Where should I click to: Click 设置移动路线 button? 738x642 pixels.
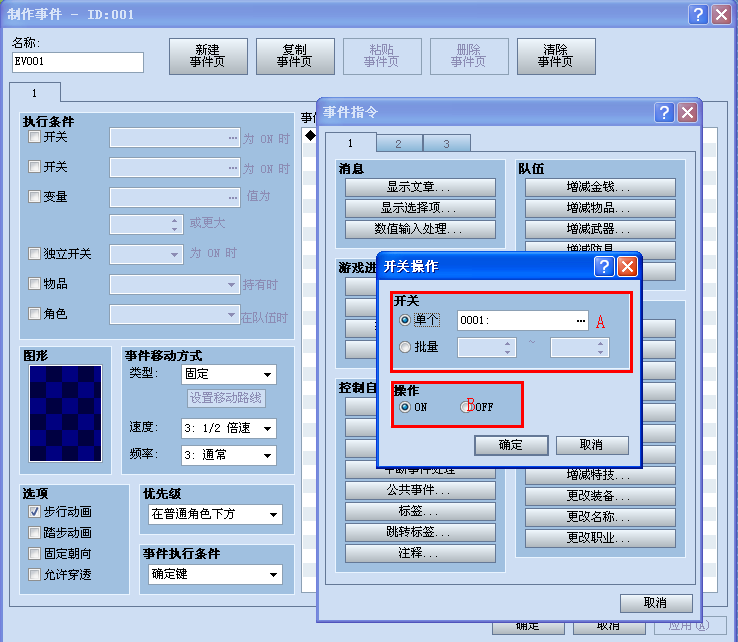click(x=226, y=398)
